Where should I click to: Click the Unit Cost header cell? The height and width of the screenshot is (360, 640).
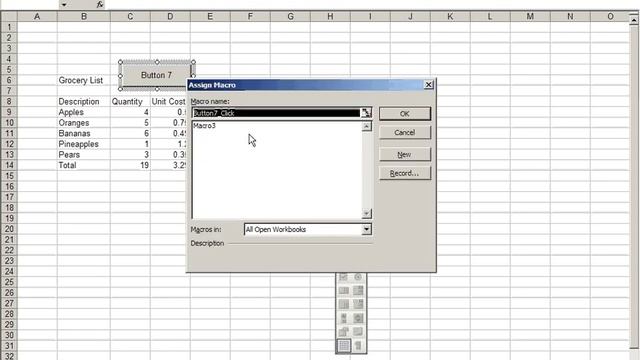coord(168,102)
